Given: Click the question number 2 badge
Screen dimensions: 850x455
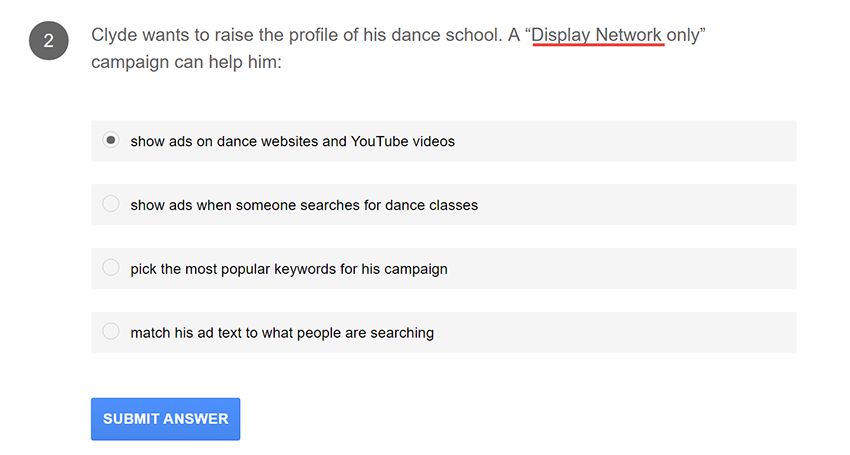Looking at the screenshot, I should pos(48,42).
